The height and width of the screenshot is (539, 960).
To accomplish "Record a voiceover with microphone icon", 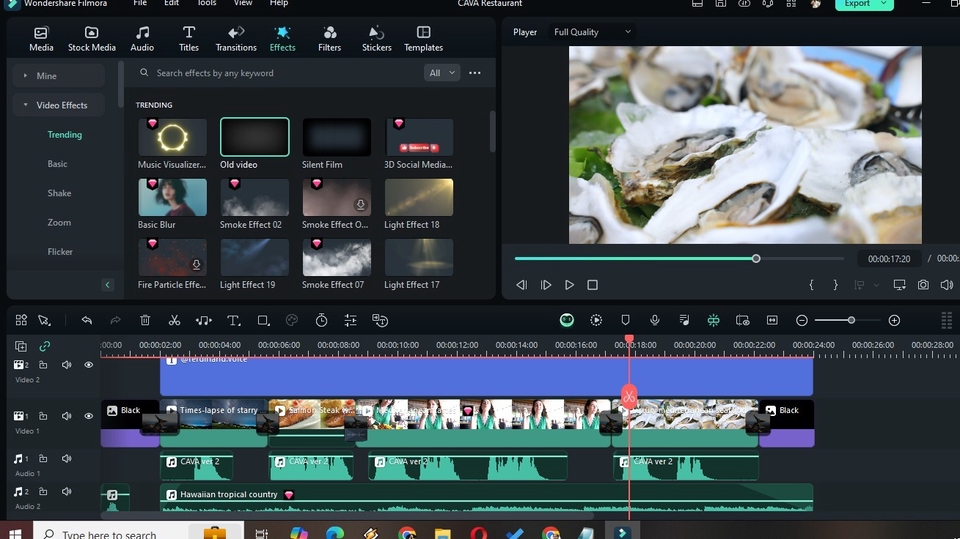I will coord(654,320).
